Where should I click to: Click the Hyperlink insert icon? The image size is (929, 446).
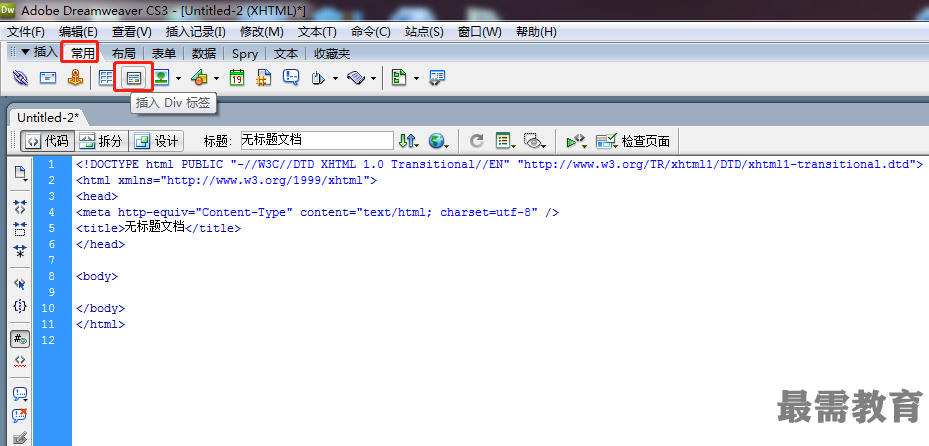click(x=21, y=78)
